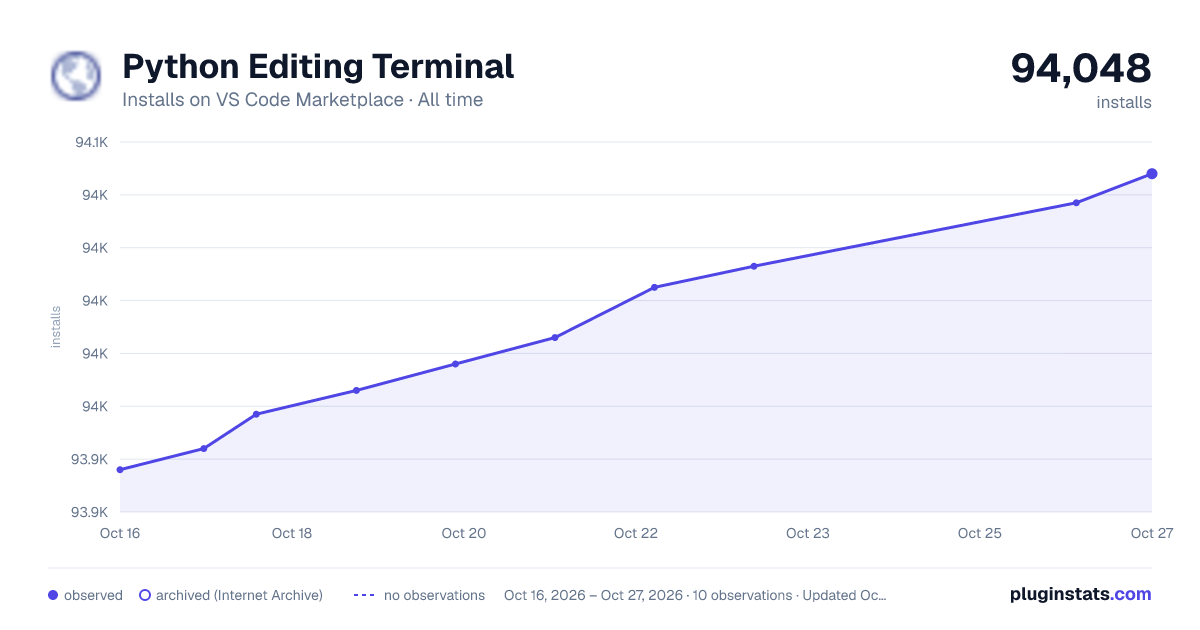This screenshot has width=1200, height=630.
Task: Click the 'Oct 23' x-axis label
Action: [808, 533]
